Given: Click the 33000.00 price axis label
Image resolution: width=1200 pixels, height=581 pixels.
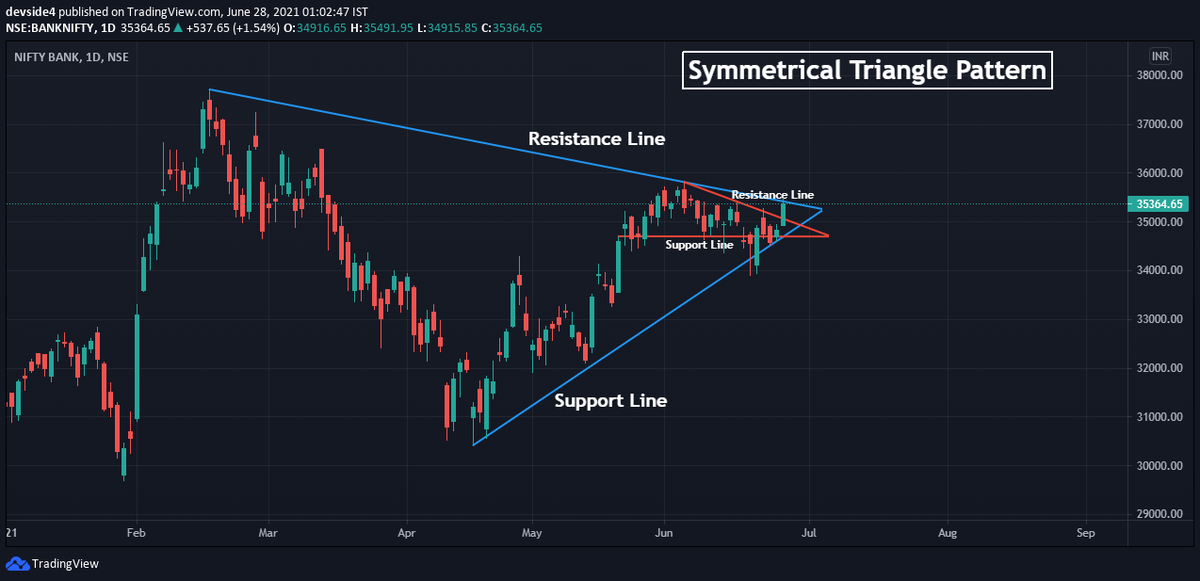Looking at the screenshot, I should 1160,320.
